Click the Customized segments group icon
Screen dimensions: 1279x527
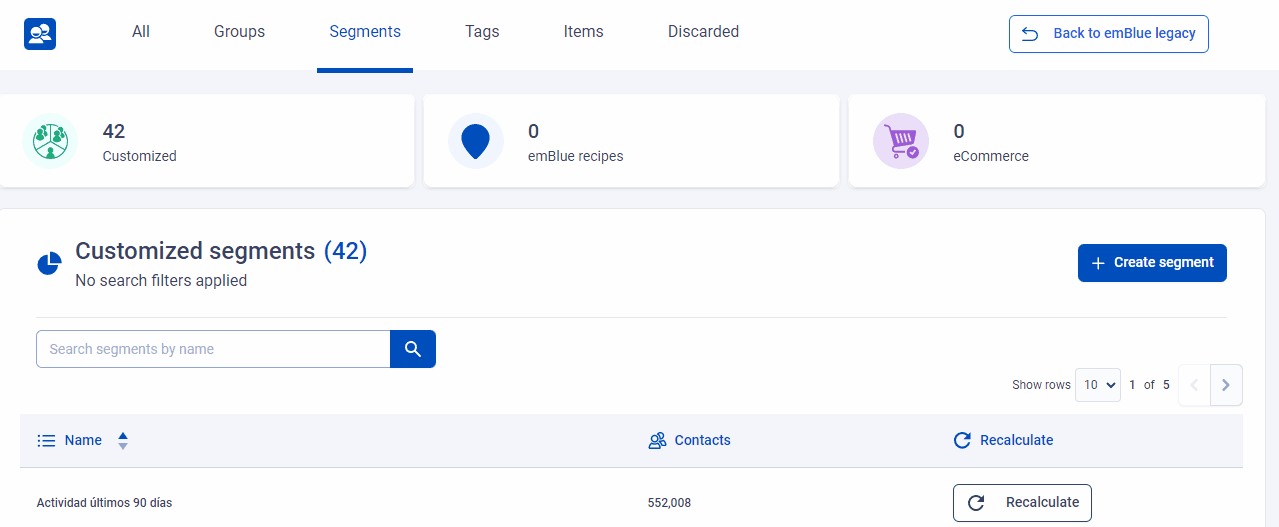pos(50,141)
